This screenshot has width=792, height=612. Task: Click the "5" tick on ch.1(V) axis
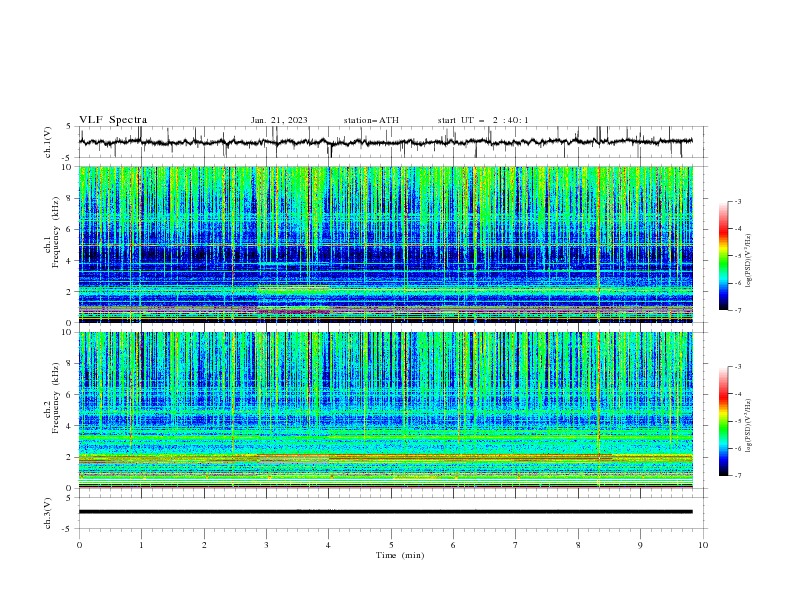[69, 127]
